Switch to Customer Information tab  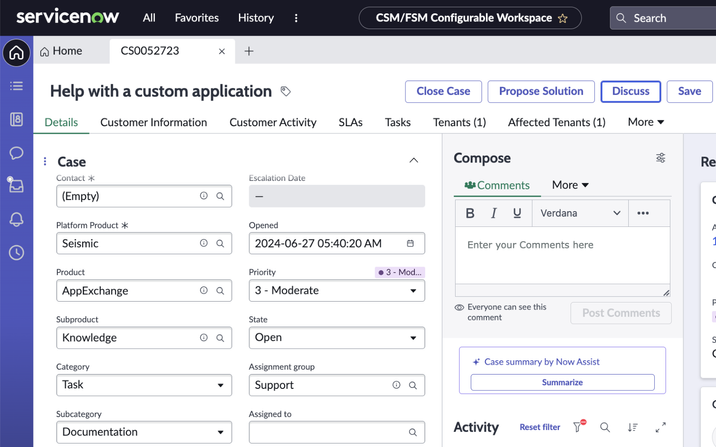[x=154, y=122]
